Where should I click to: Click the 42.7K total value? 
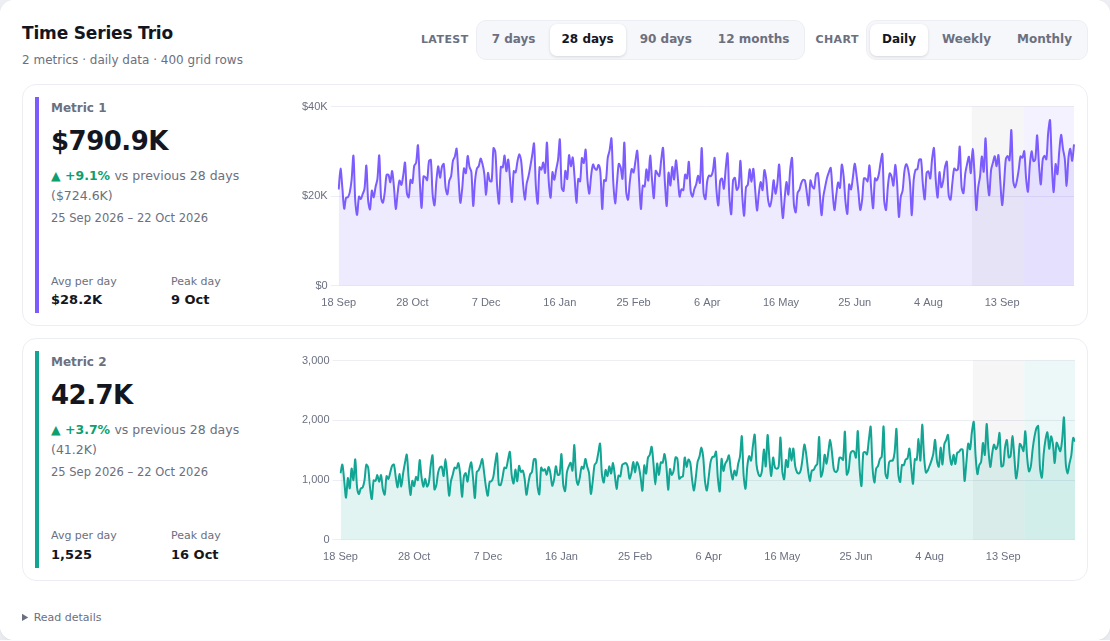coord(92,395)
